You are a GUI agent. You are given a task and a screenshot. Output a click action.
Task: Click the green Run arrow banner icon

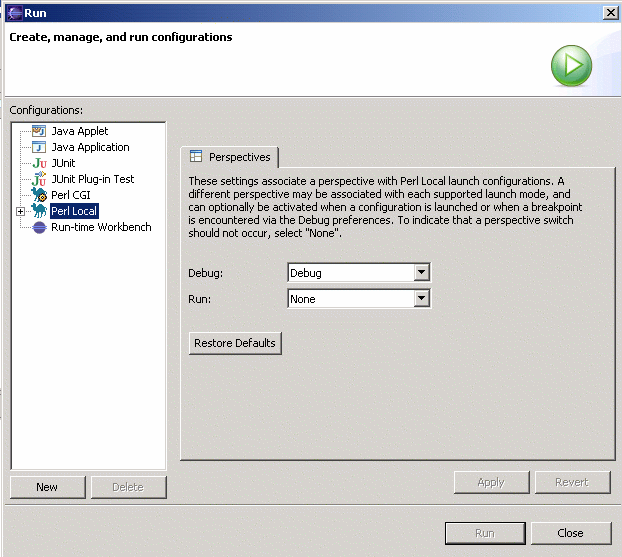[571, 65]
